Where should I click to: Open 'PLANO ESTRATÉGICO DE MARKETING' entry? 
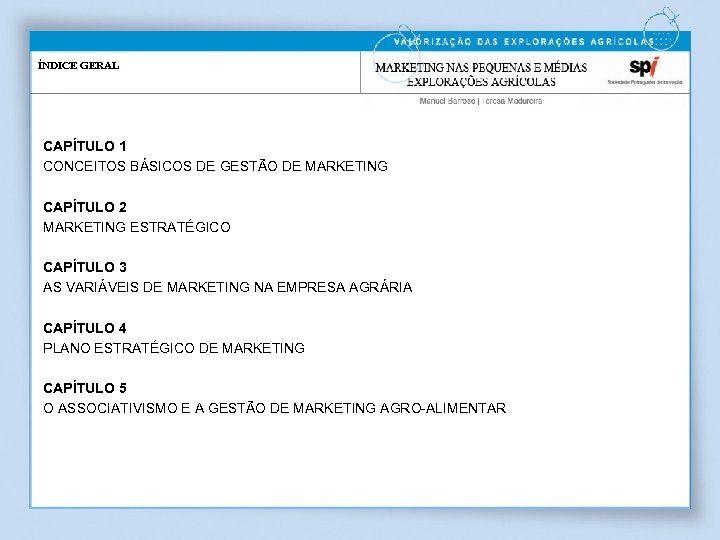(x=174, y=348)
